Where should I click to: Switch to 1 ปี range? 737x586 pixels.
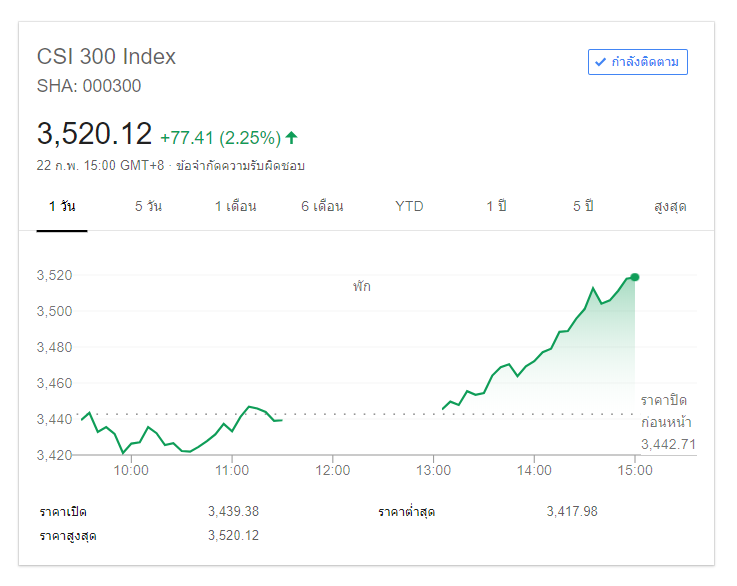point(497,207)
